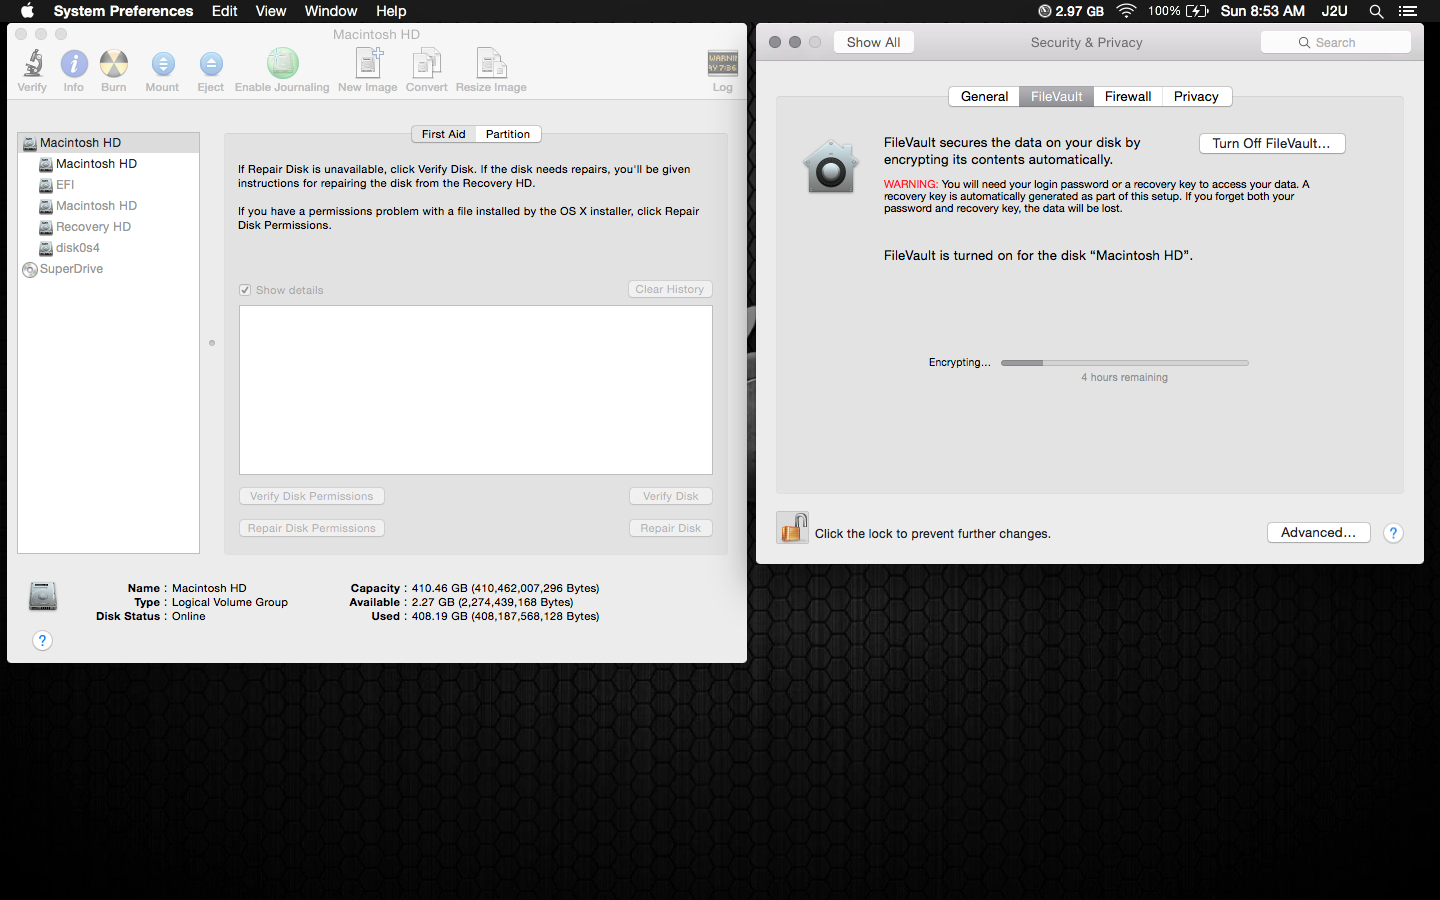The height and width of the screenshot is (900, 1440).
Task: Open the Window menu
Action: [x=331, y=11]
